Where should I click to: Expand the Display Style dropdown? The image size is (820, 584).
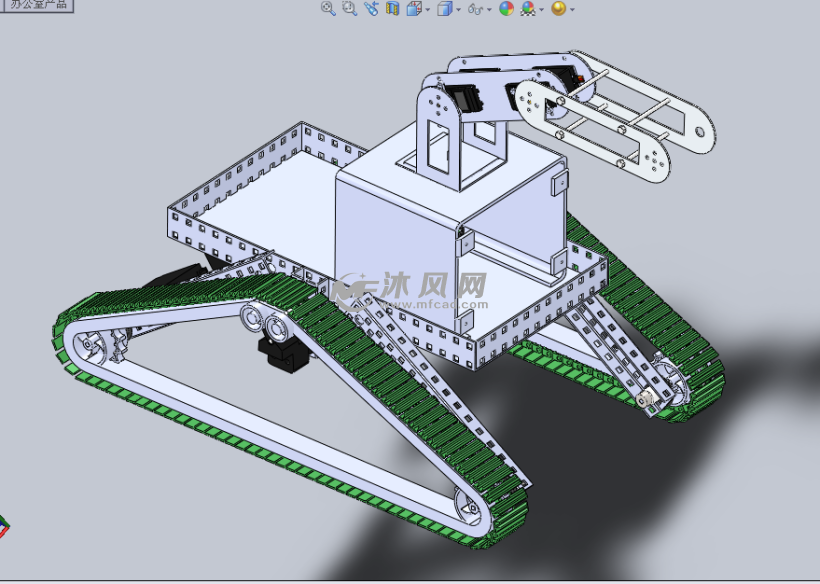pyautogui.click(x=489, y=10)
